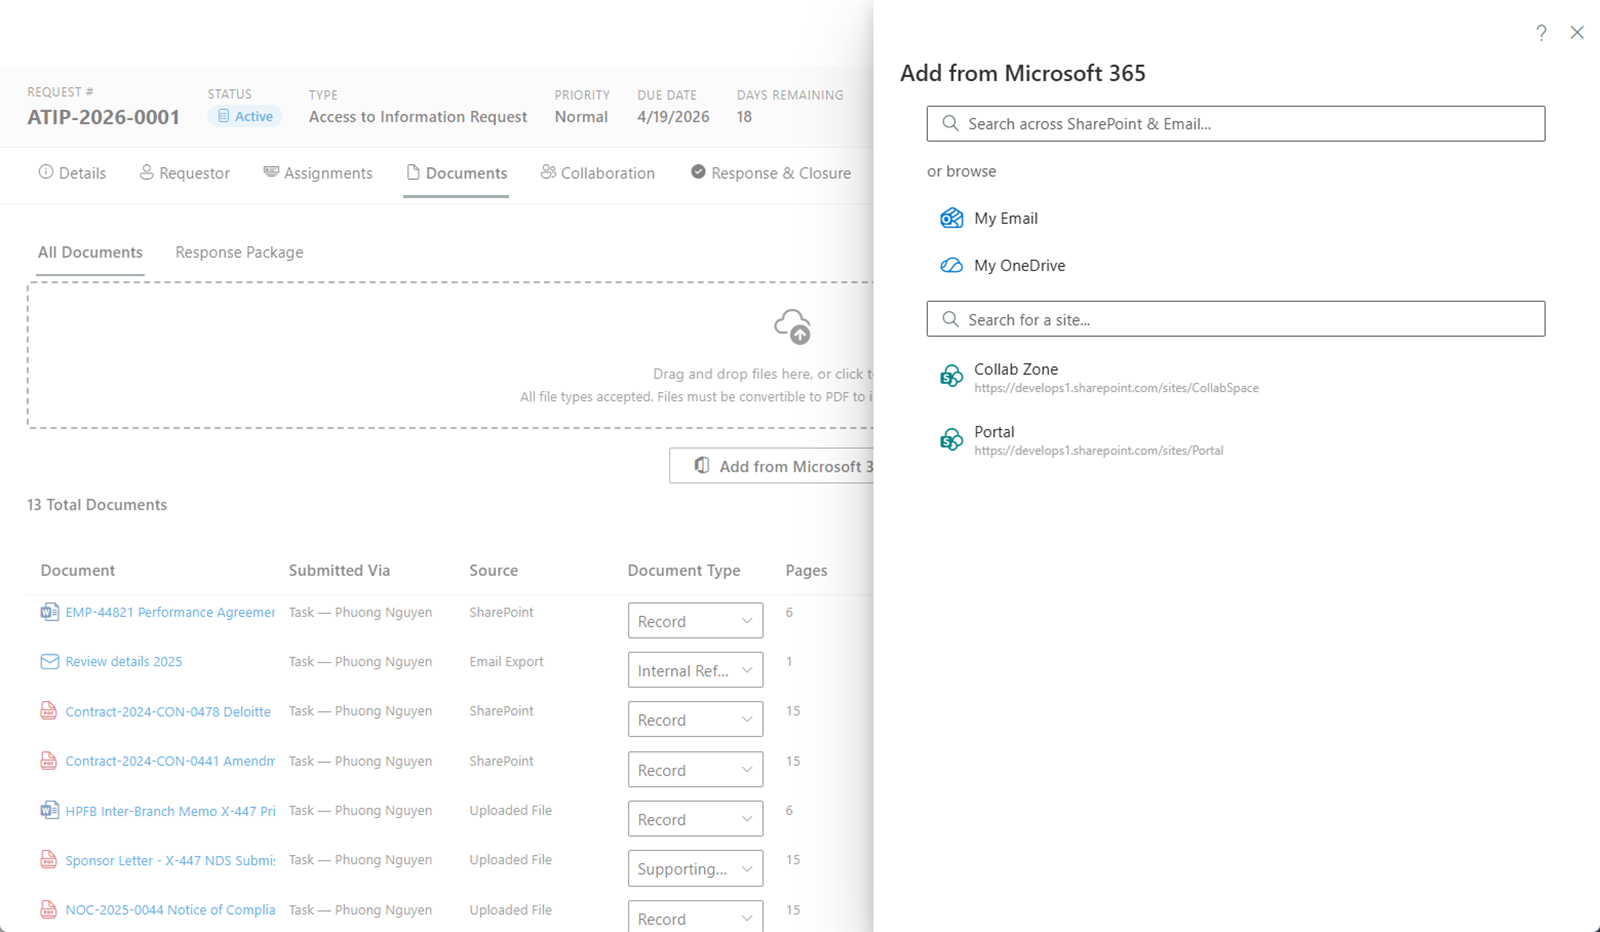1600x932 pixels.
Task: Click the PDF icon beside Contract-2024-CON-0478 Deloitte
Action: [x=49, y=710]
